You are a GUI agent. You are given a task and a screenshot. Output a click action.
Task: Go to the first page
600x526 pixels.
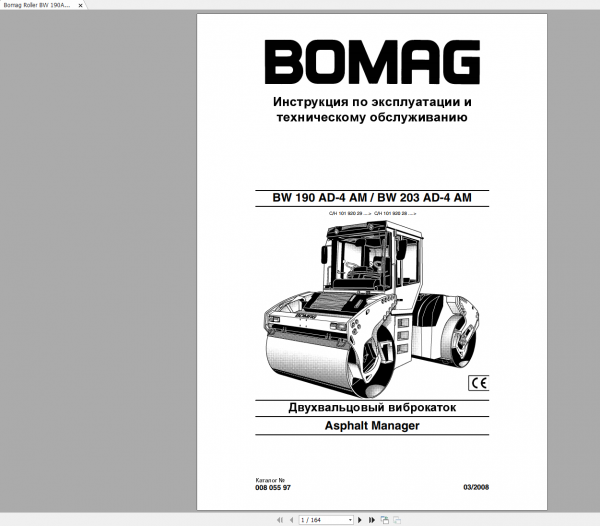click(x=280, y=520)
